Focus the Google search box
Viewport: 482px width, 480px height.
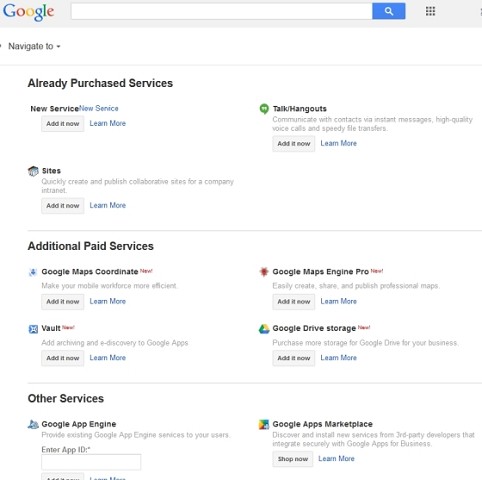tap(221, 11)
